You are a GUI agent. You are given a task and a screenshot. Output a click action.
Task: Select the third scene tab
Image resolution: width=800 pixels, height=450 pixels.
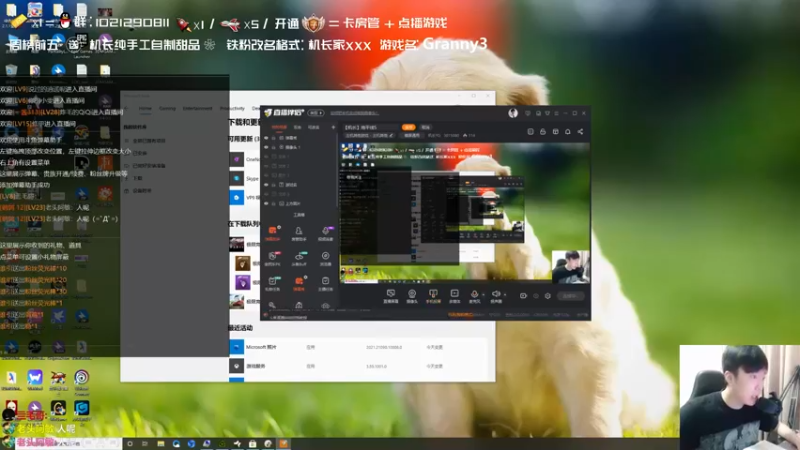[x=314, y=127]
